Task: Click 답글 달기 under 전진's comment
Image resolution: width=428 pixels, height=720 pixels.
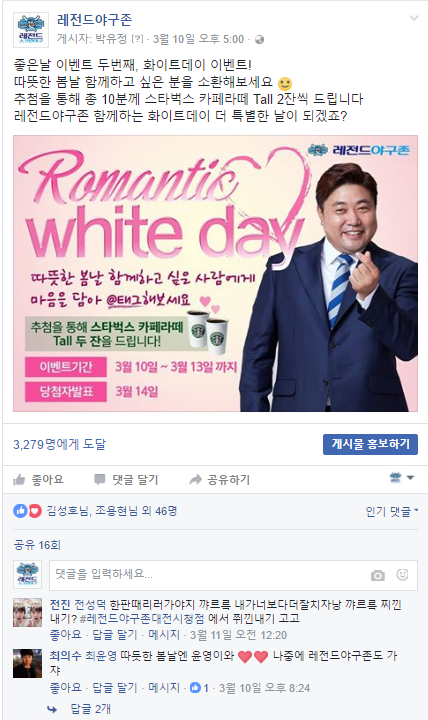Action: click(x=115, y=635)
